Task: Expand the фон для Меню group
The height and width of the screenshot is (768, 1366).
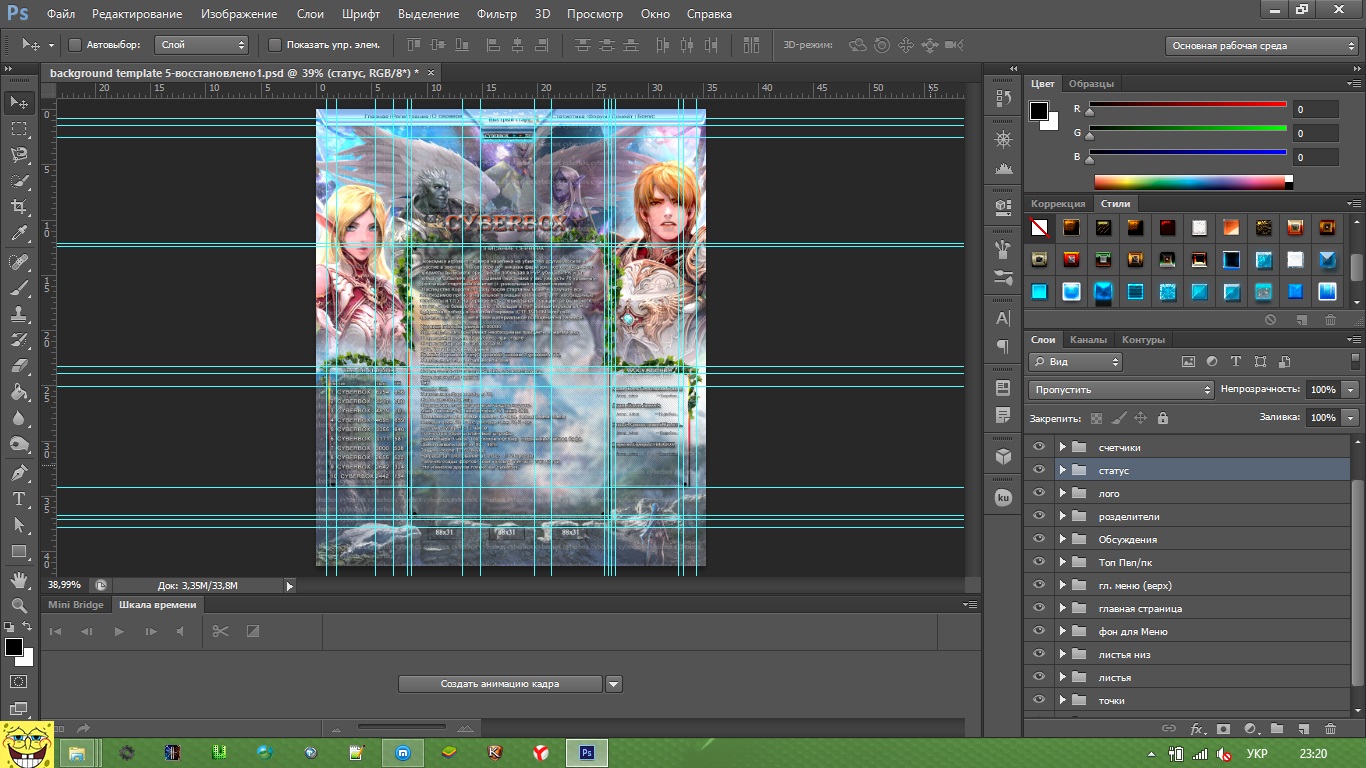Action: point(1063,631)
